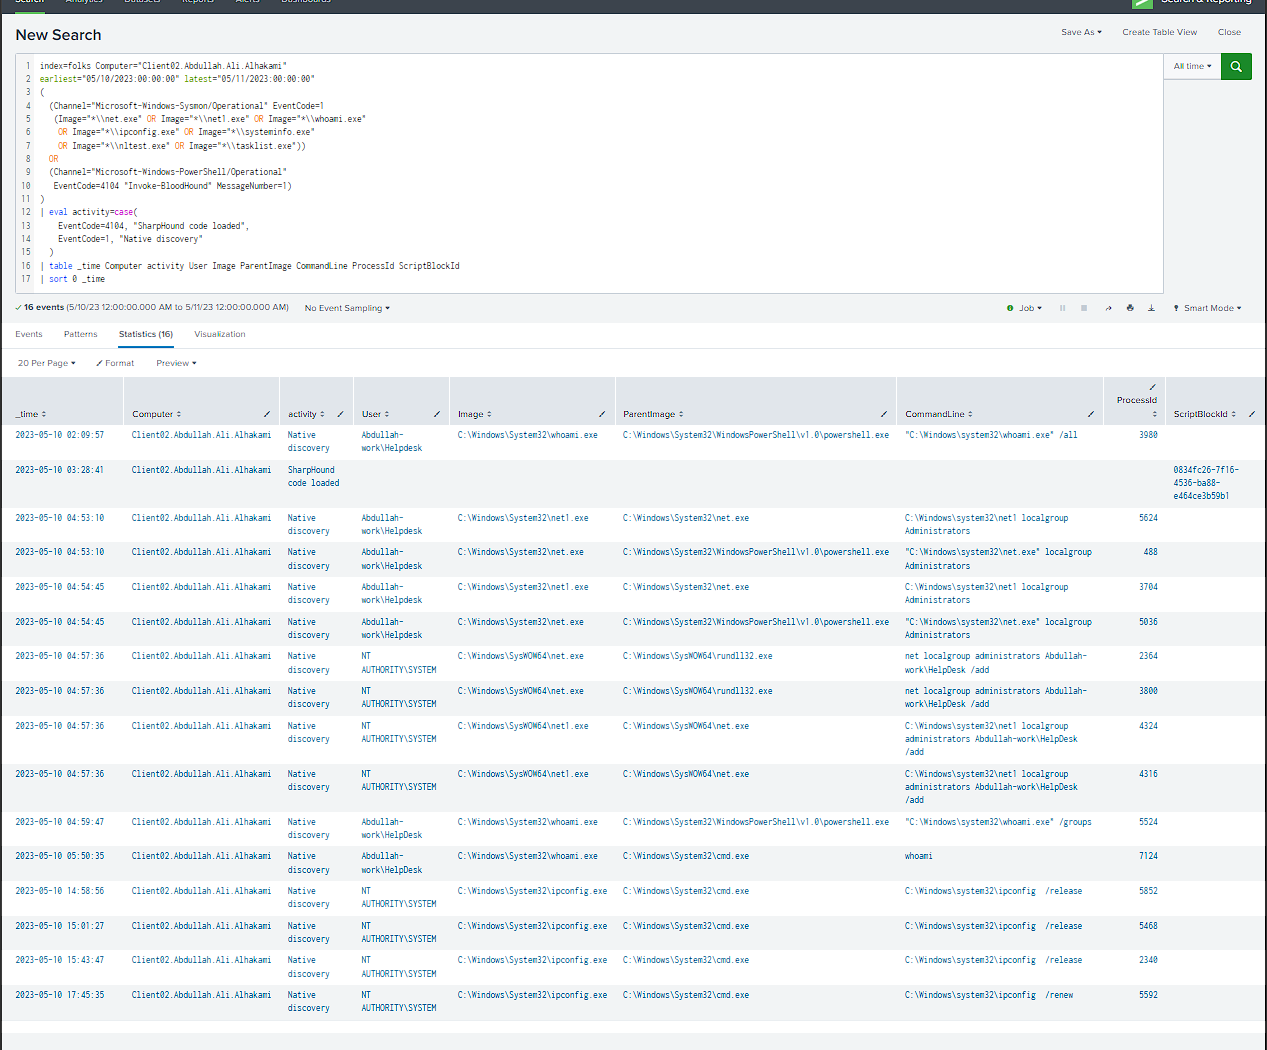Click the 'ipconfig /renew' command line cell

989,995
